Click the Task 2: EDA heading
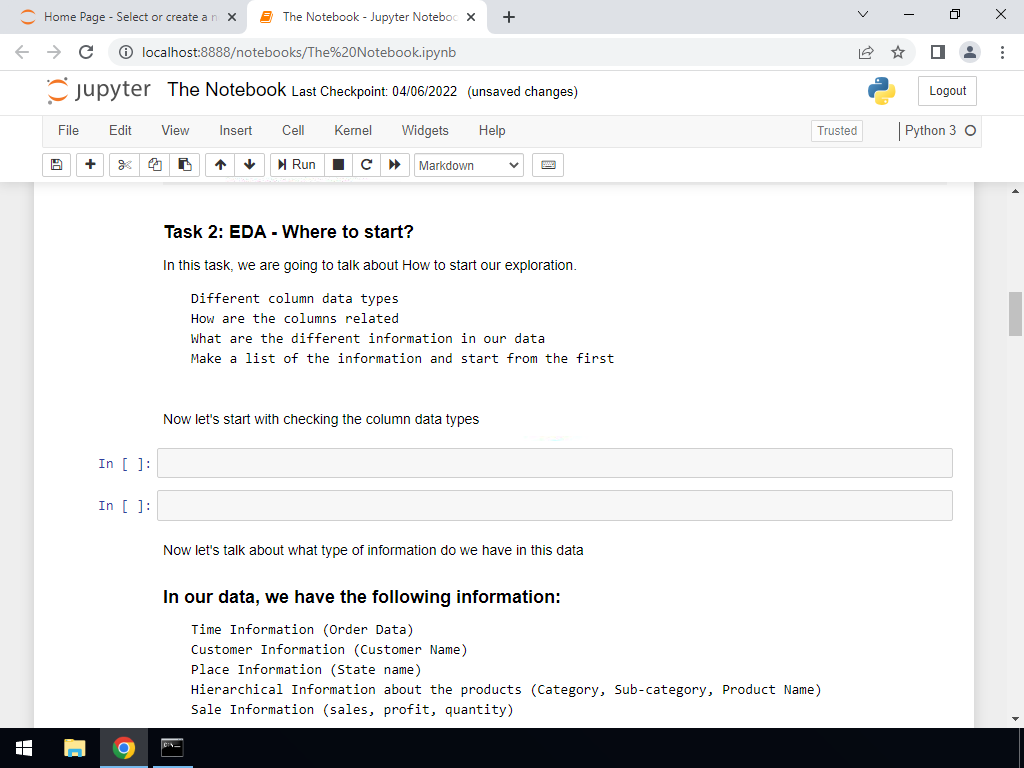This screenshot has width=1024, height=768. 289,232
